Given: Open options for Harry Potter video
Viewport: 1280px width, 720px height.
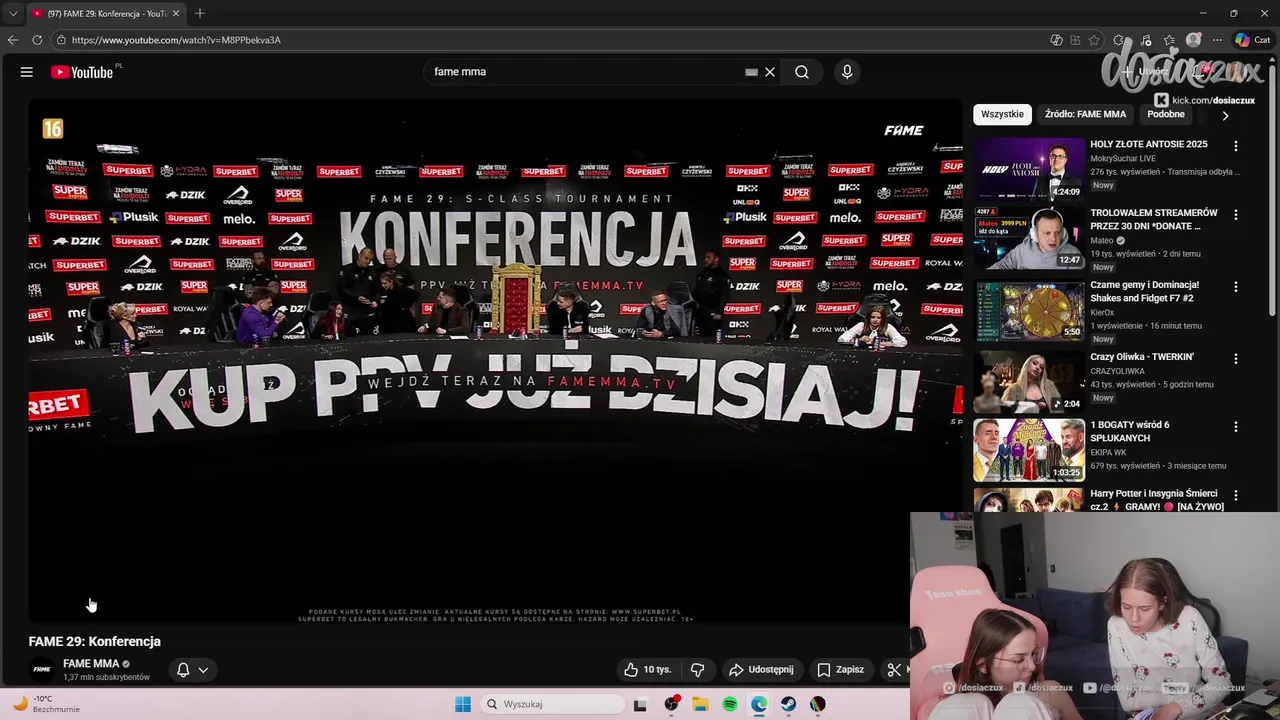Looking at the screenshot, I should pos(1236,496).
